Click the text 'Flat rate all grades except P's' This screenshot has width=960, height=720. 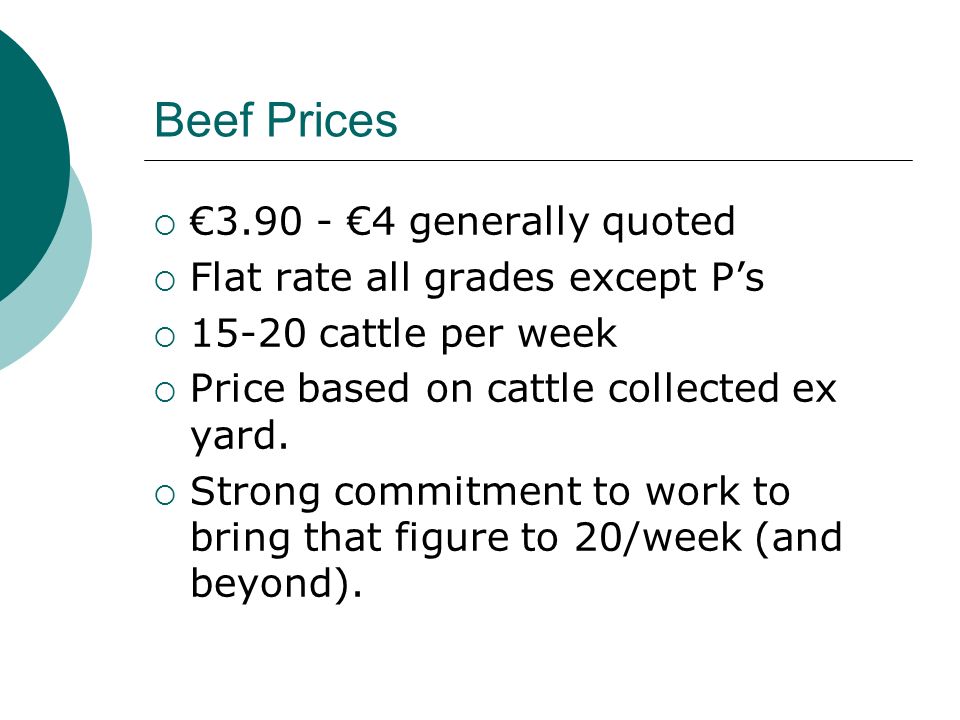pos(477,278)
